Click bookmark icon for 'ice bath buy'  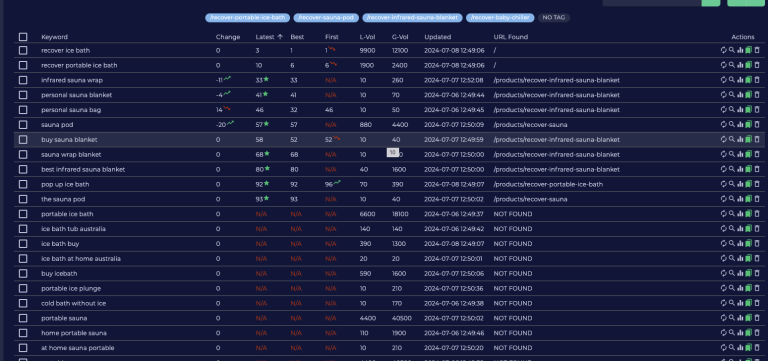click(748, 243)
